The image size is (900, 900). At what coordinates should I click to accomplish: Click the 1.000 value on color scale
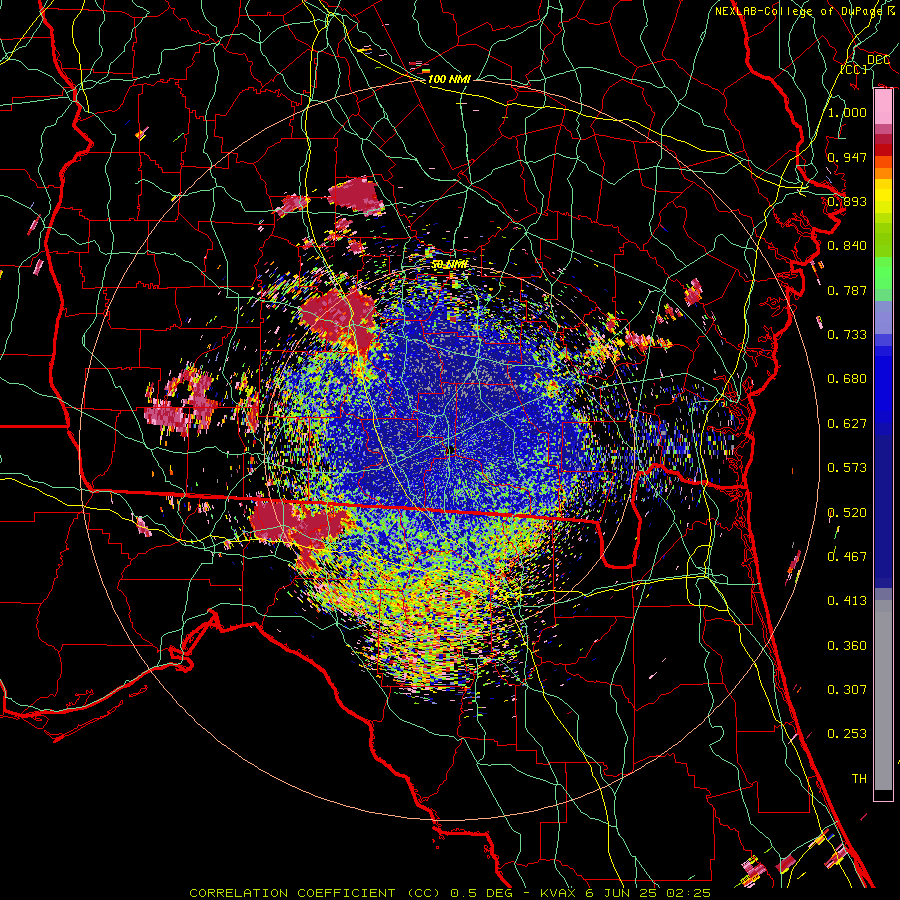tap(847, 112)
